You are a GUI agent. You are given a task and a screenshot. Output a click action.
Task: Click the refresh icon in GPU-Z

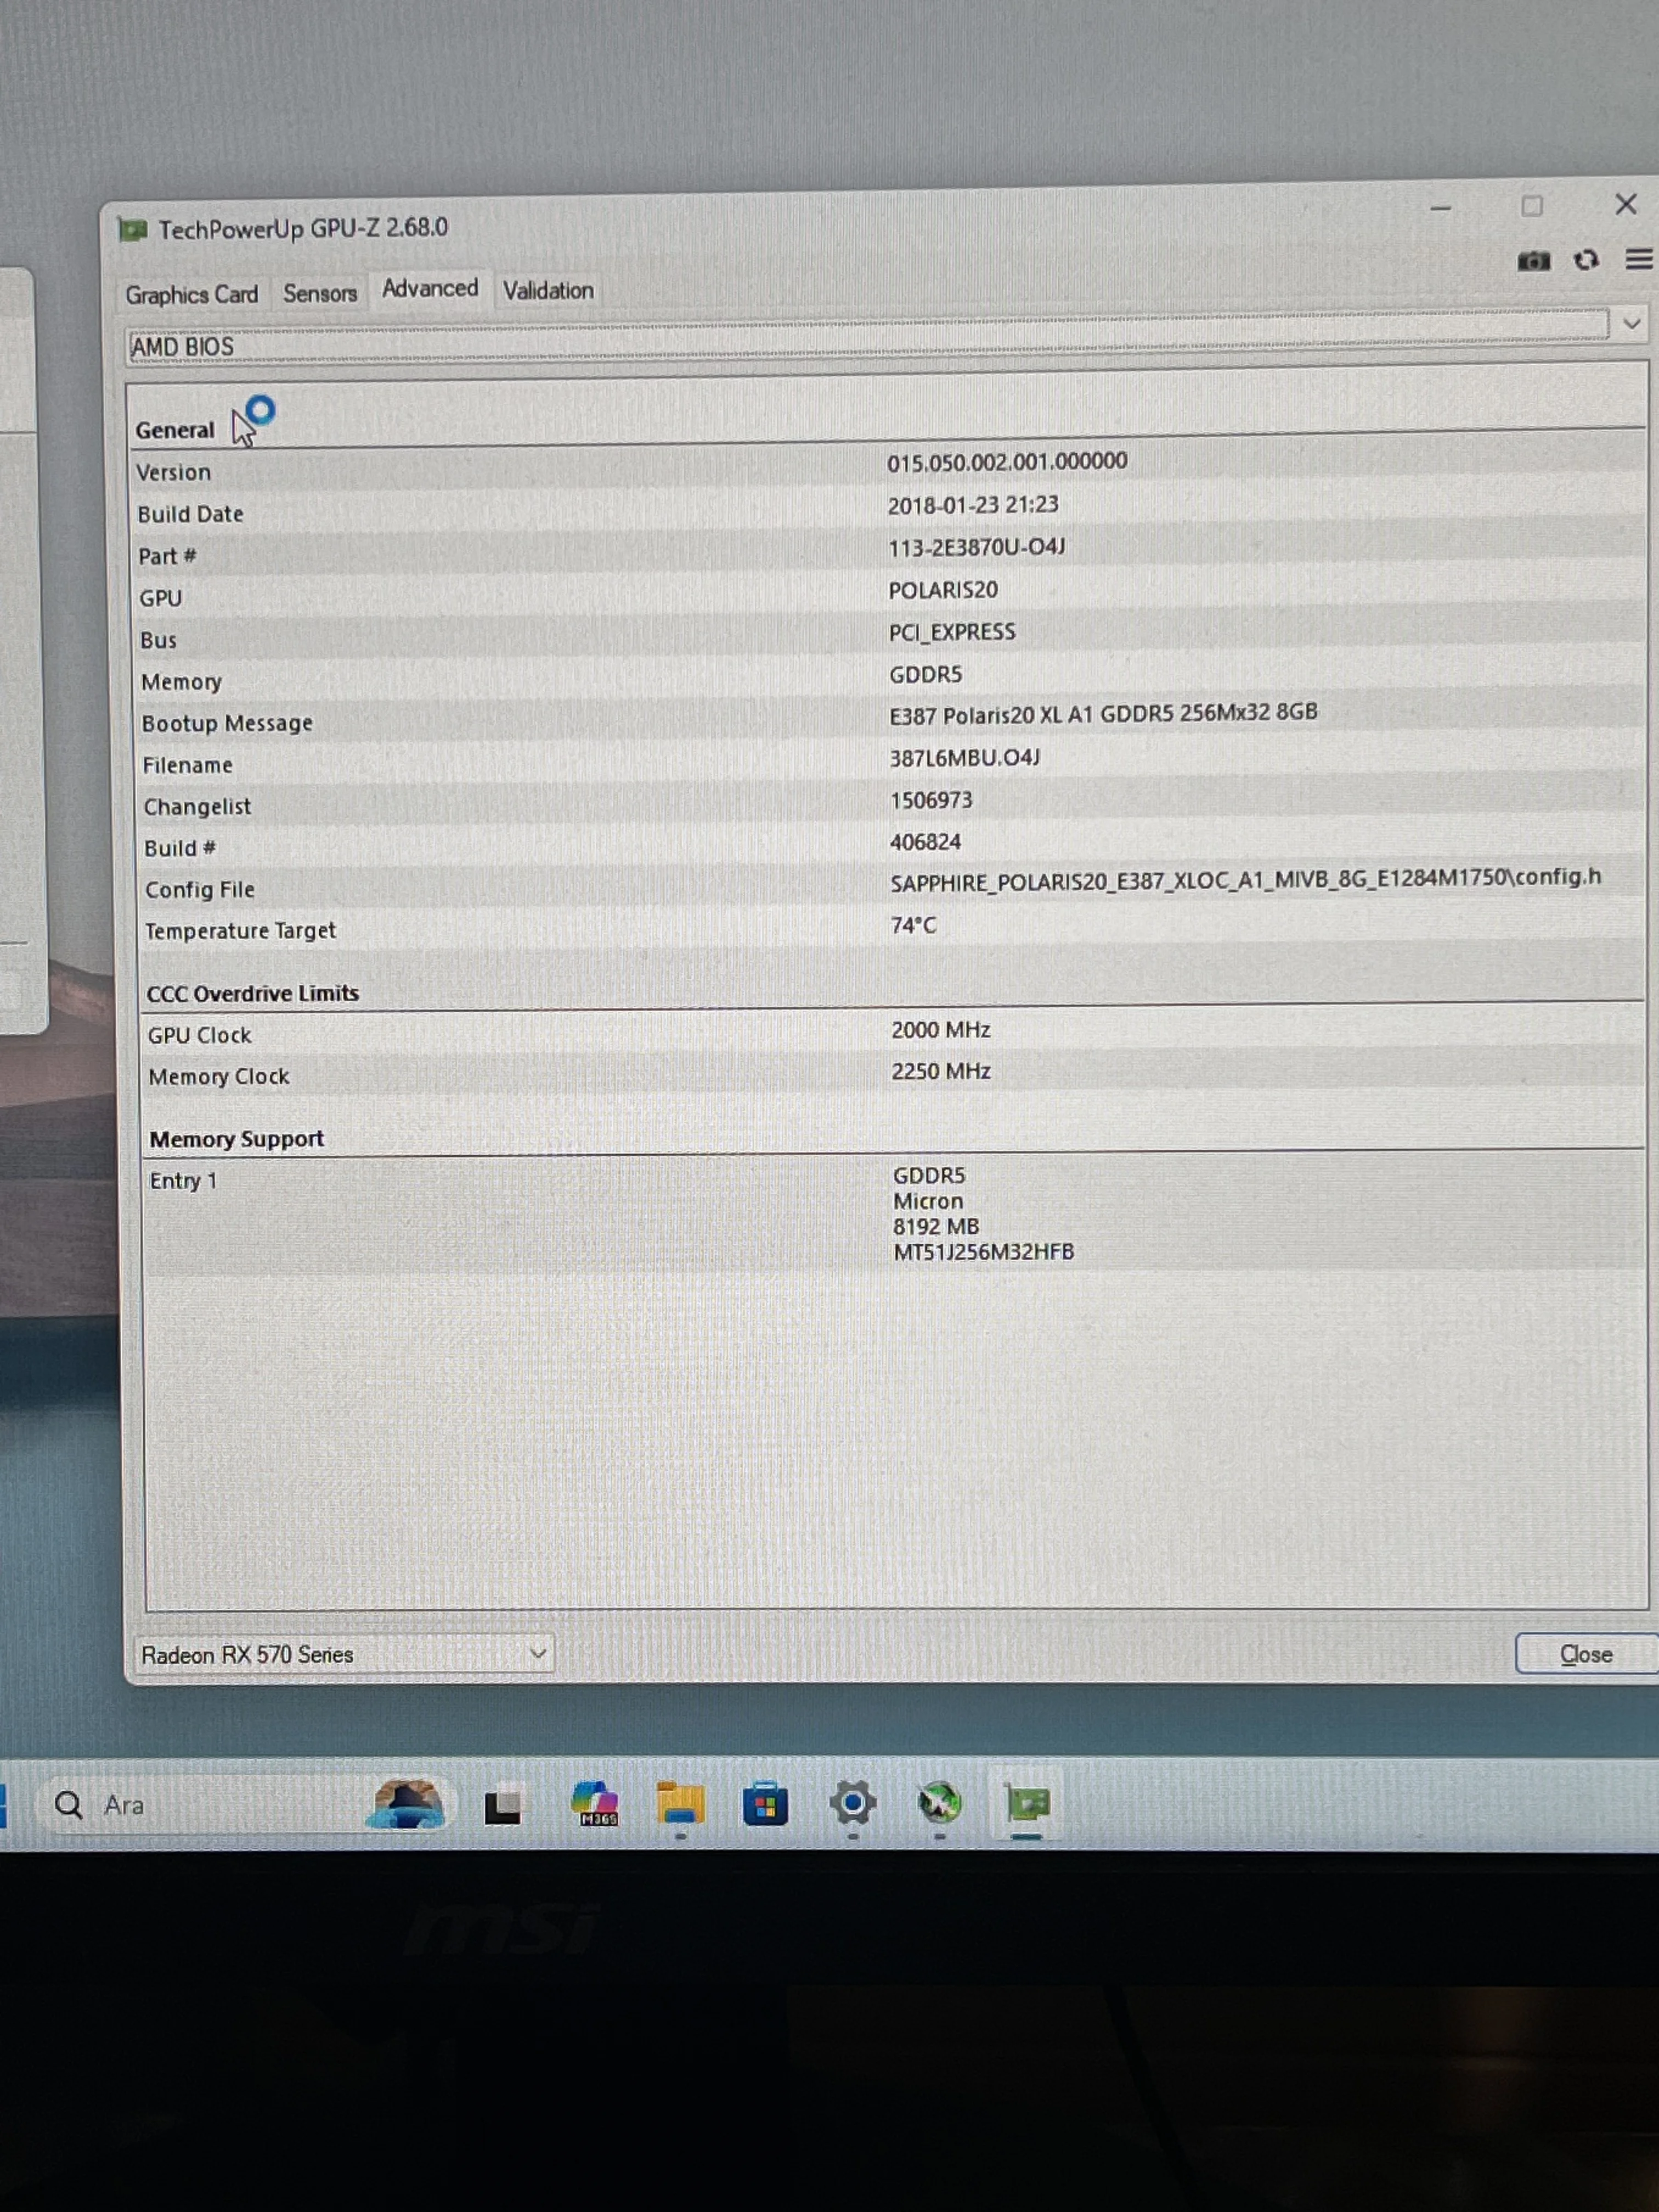coord(1585,260)
